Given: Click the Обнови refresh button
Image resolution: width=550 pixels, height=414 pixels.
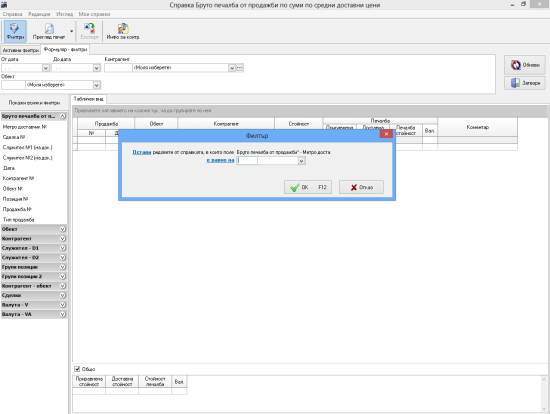Looking at the screenshot, I should pos(525,65).
